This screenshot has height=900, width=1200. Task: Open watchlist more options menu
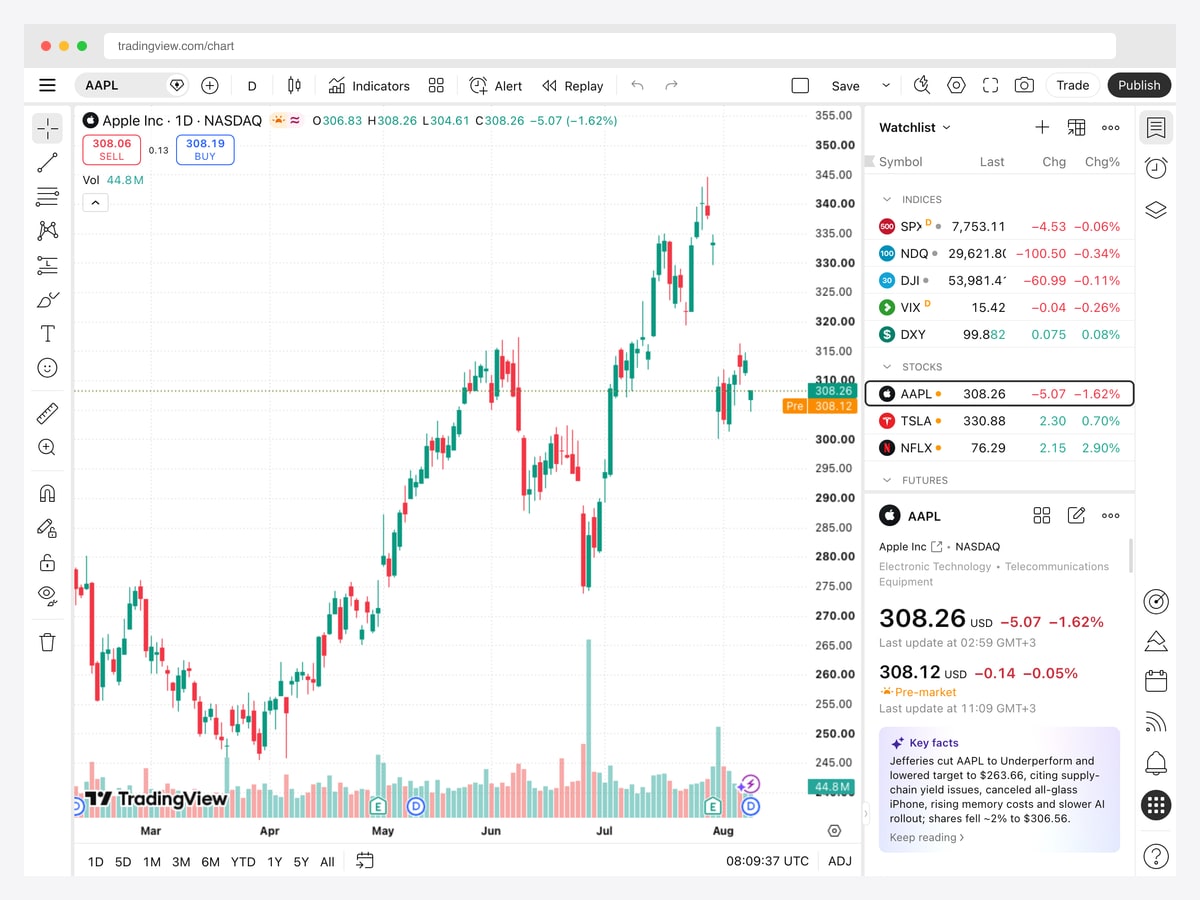(1110, 127)
